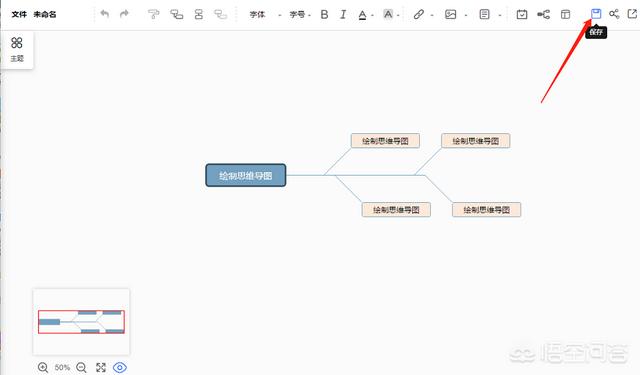Viewport: 640px width, 375px height.
Task: Select the blue central 绘制思维导图 node
Action: 246,175
